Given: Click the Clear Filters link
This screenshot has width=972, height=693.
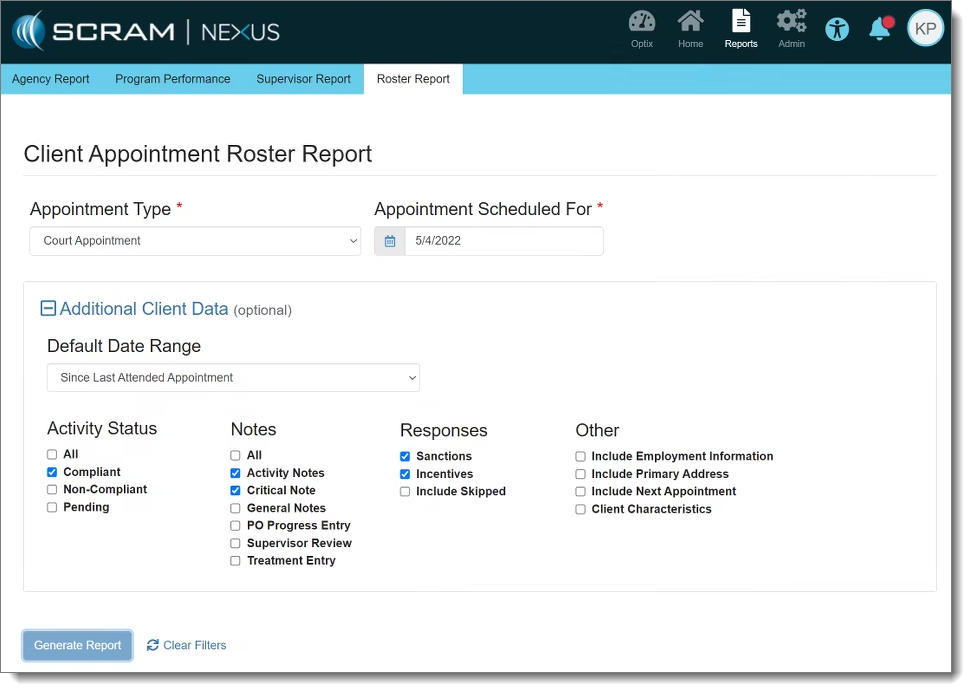Looking at the screenshot, I should [187, 646].
